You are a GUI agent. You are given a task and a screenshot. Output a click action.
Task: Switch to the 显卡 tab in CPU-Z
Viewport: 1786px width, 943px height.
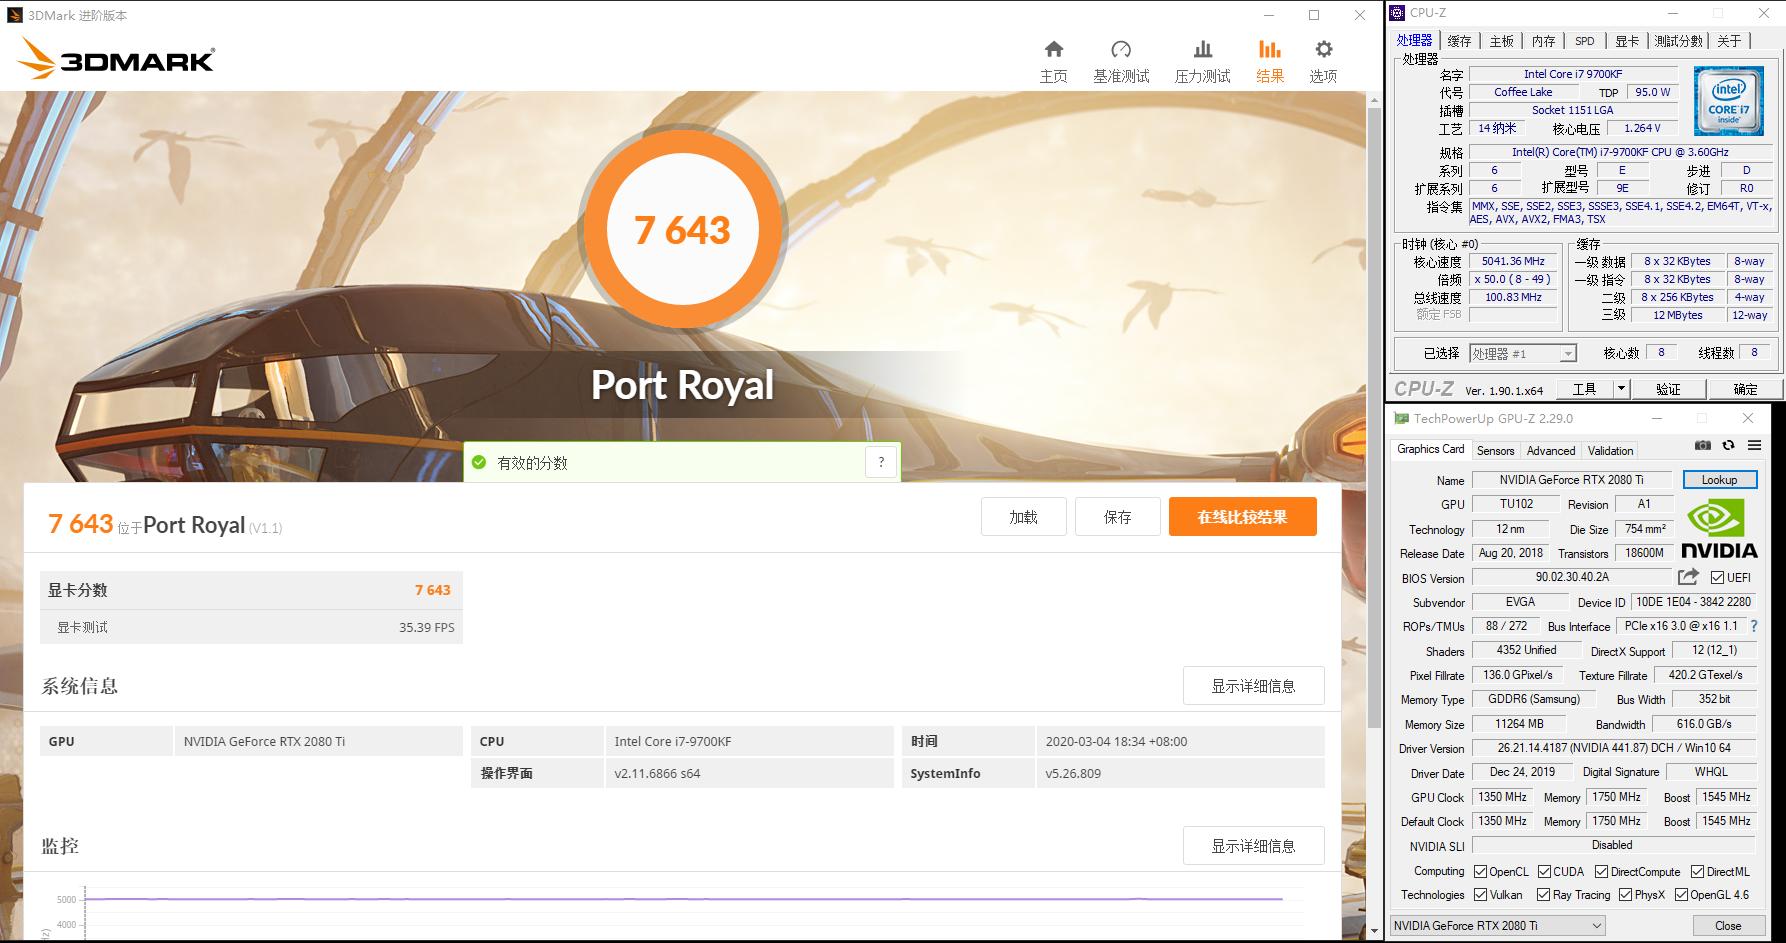[1627, 41]
